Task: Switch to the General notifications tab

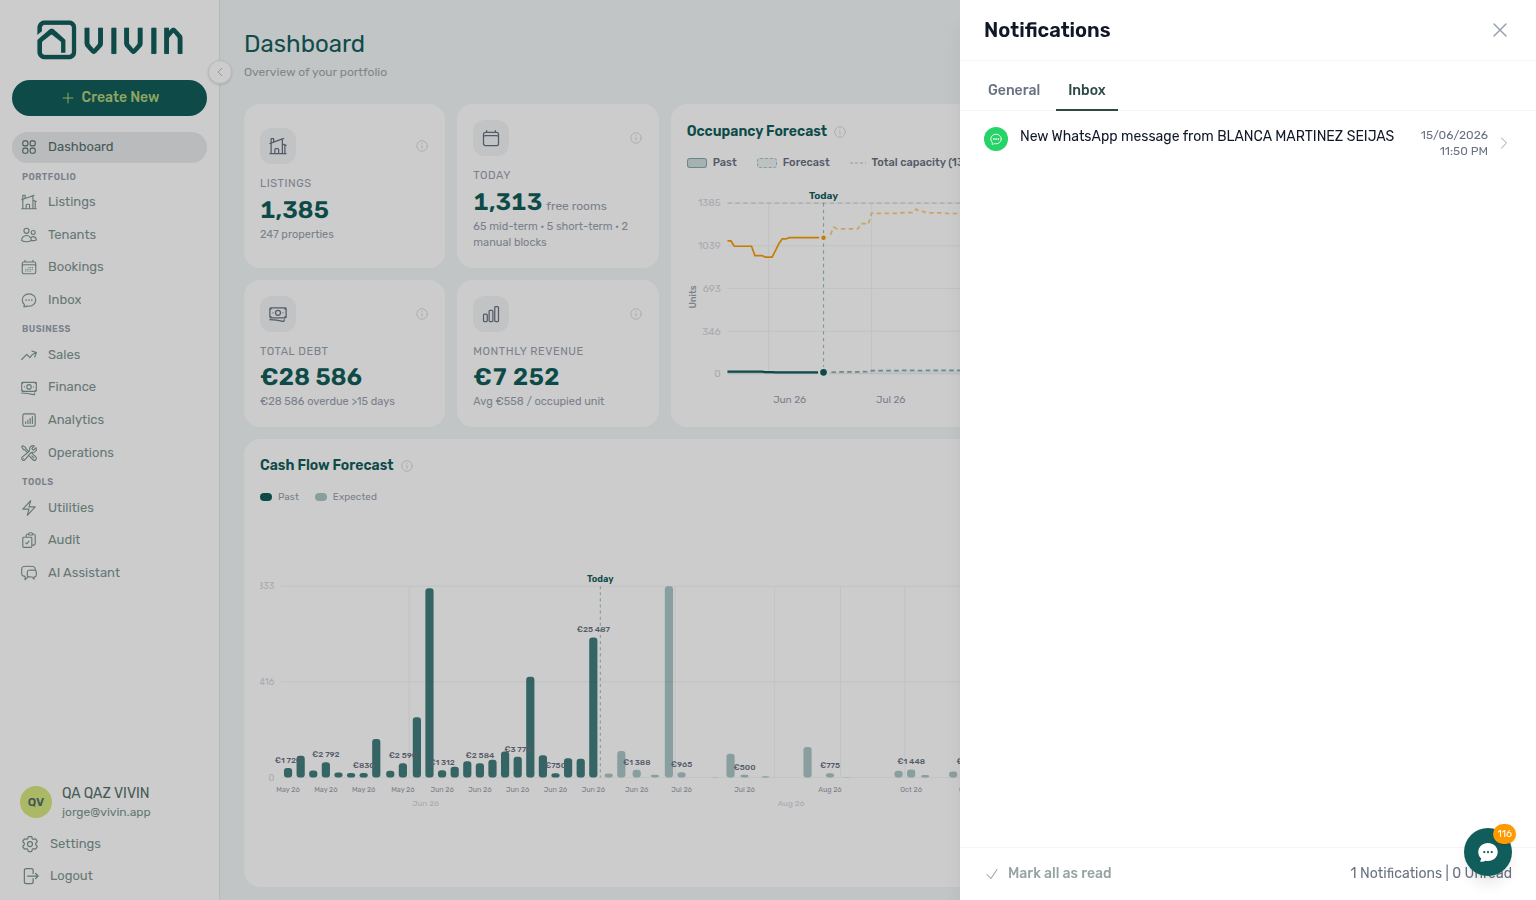Action: tap(1014, 90)
